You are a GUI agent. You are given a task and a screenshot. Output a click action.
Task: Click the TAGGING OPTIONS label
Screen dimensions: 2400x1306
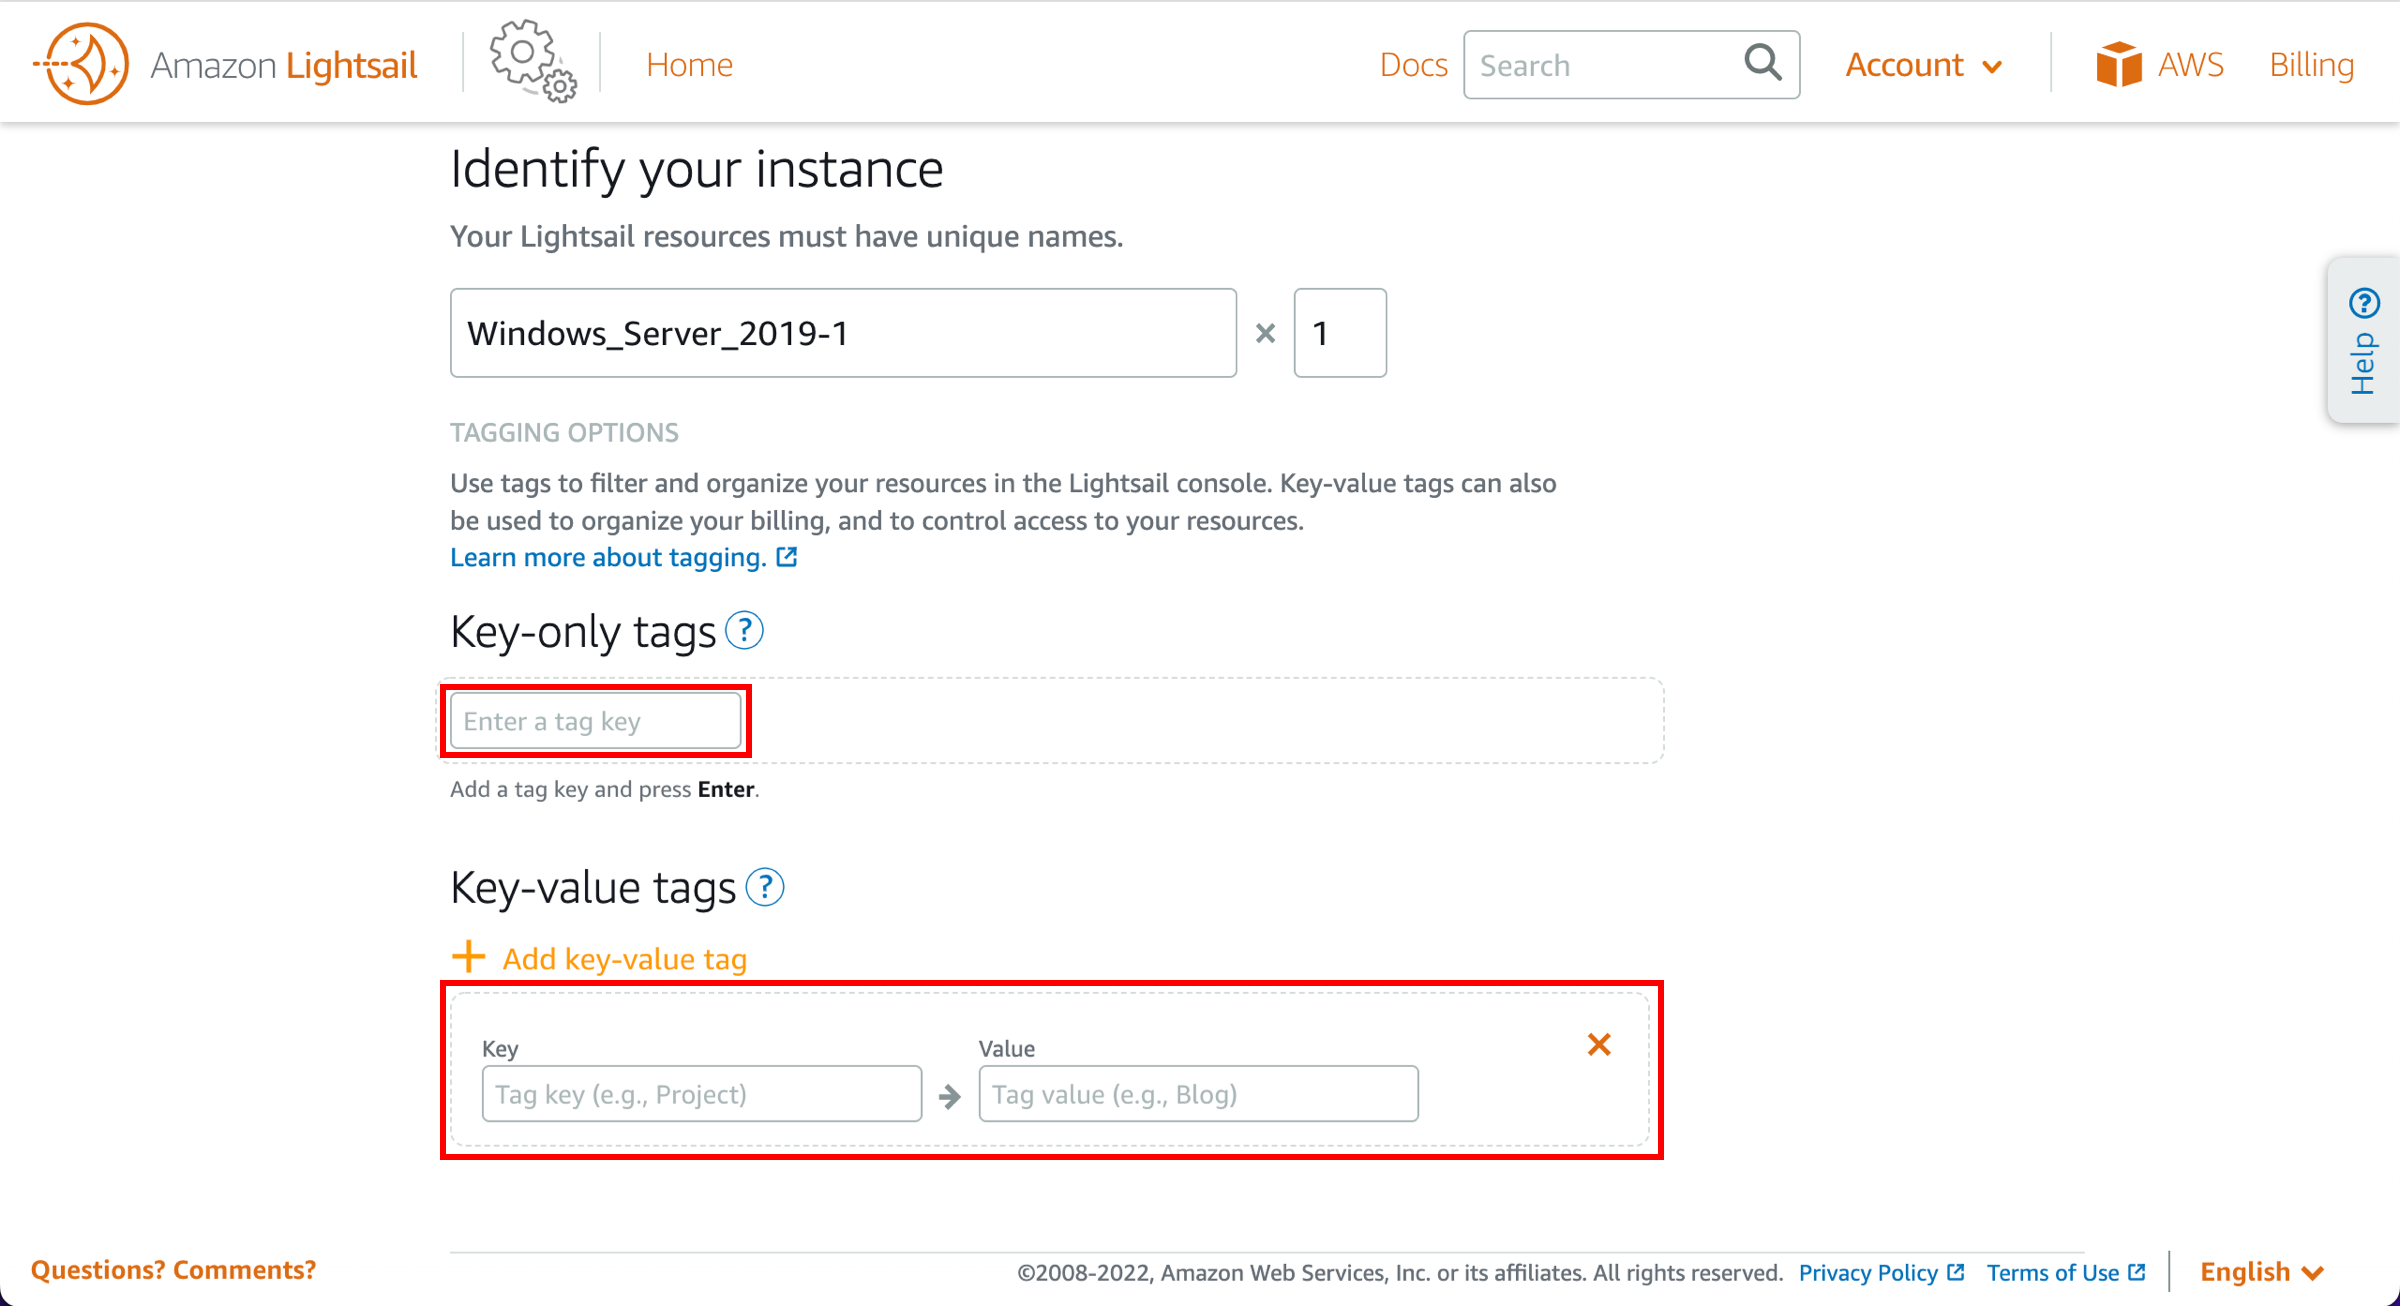tap(564, 432)
